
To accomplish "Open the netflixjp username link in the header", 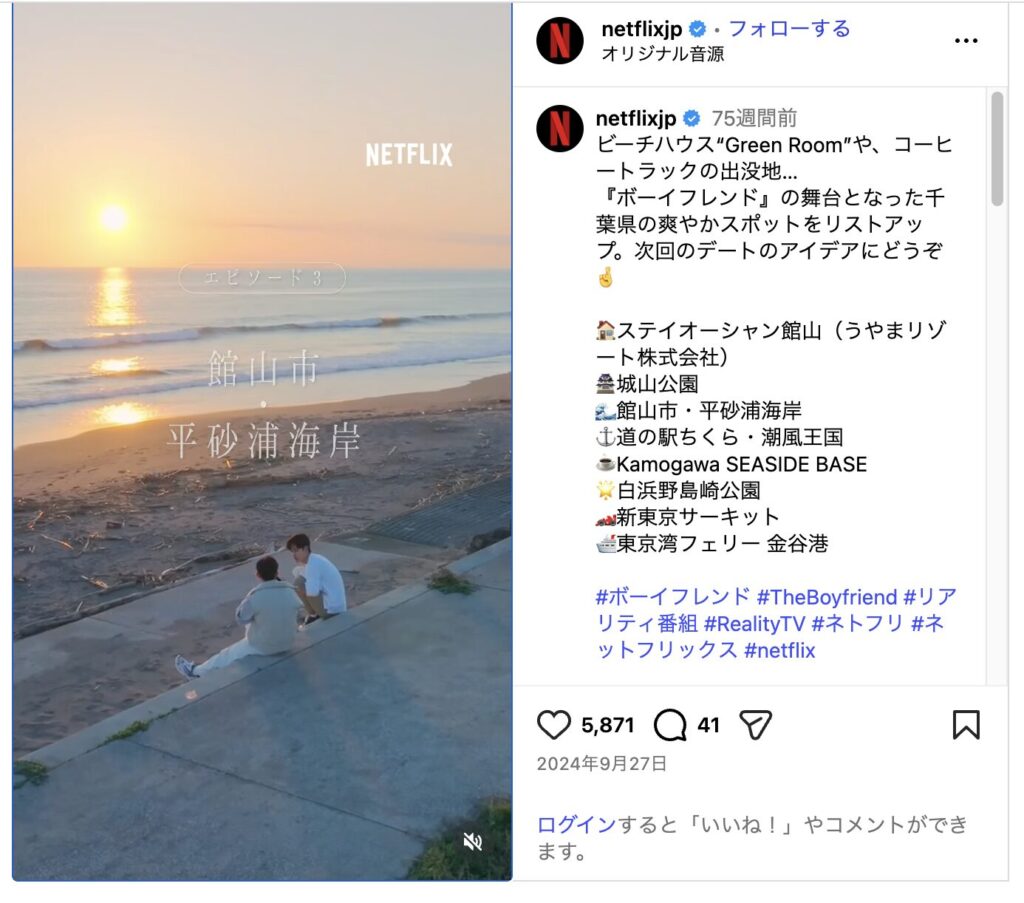I will click(641, 29).
